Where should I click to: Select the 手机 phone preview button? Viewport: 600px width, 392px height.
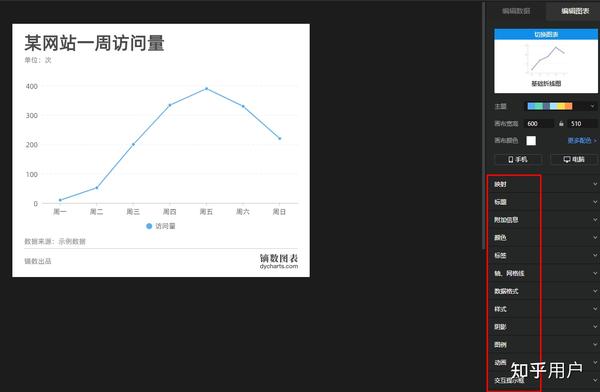(x=518, y=159)
